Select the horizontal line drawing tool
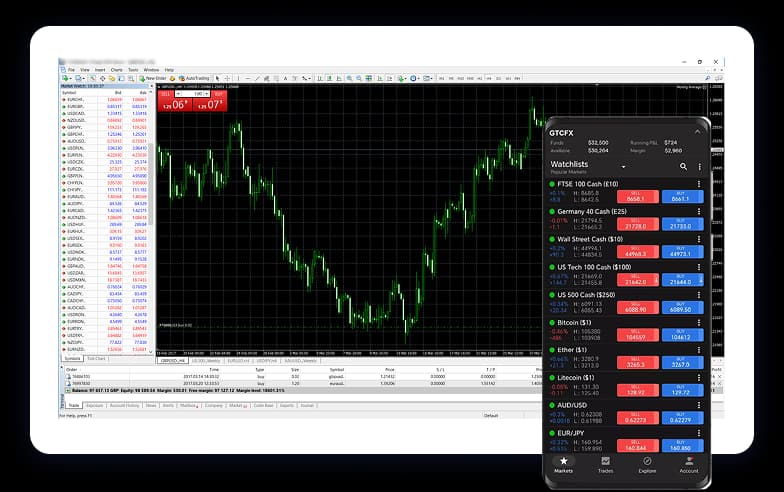The width and height of the screenshot is (784, 492). click(248, 78)
